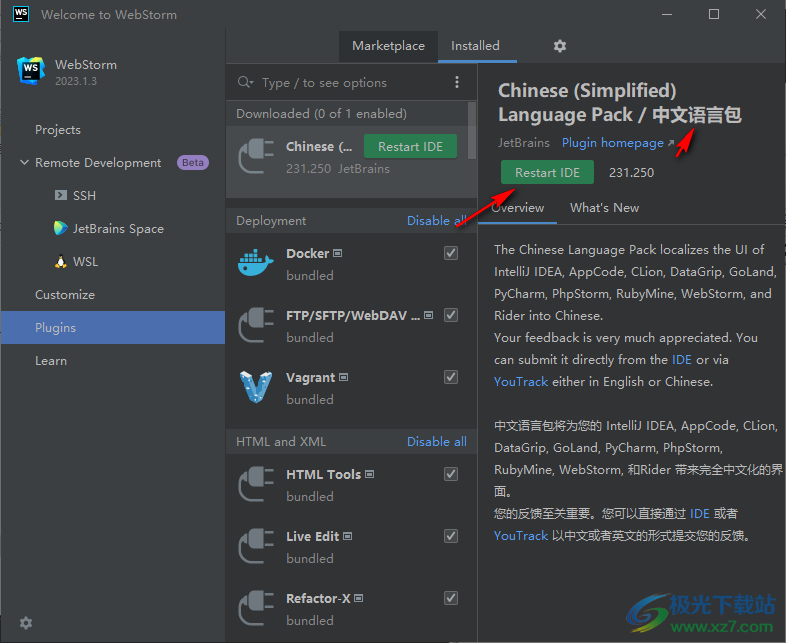Click the JetBrains Space icon
Screen dimensions: 786x643
[61, 228]
